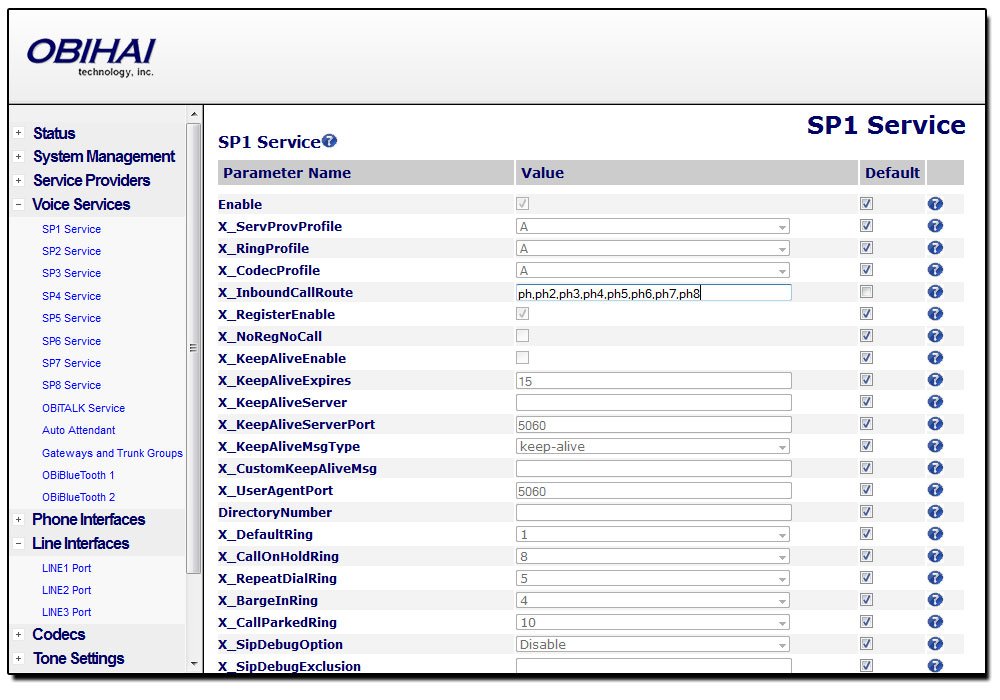Select Auto Attendant from sidebar

coord(78,430)
